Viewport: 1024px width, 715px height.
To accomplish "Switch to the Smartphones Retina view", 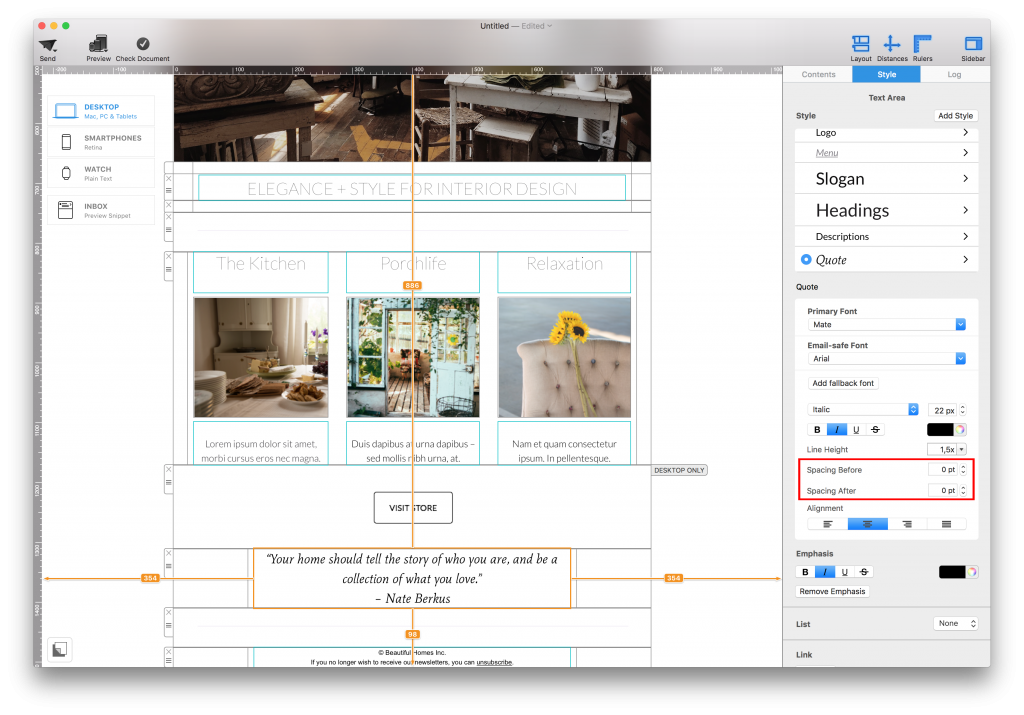I will coord(101,142).
